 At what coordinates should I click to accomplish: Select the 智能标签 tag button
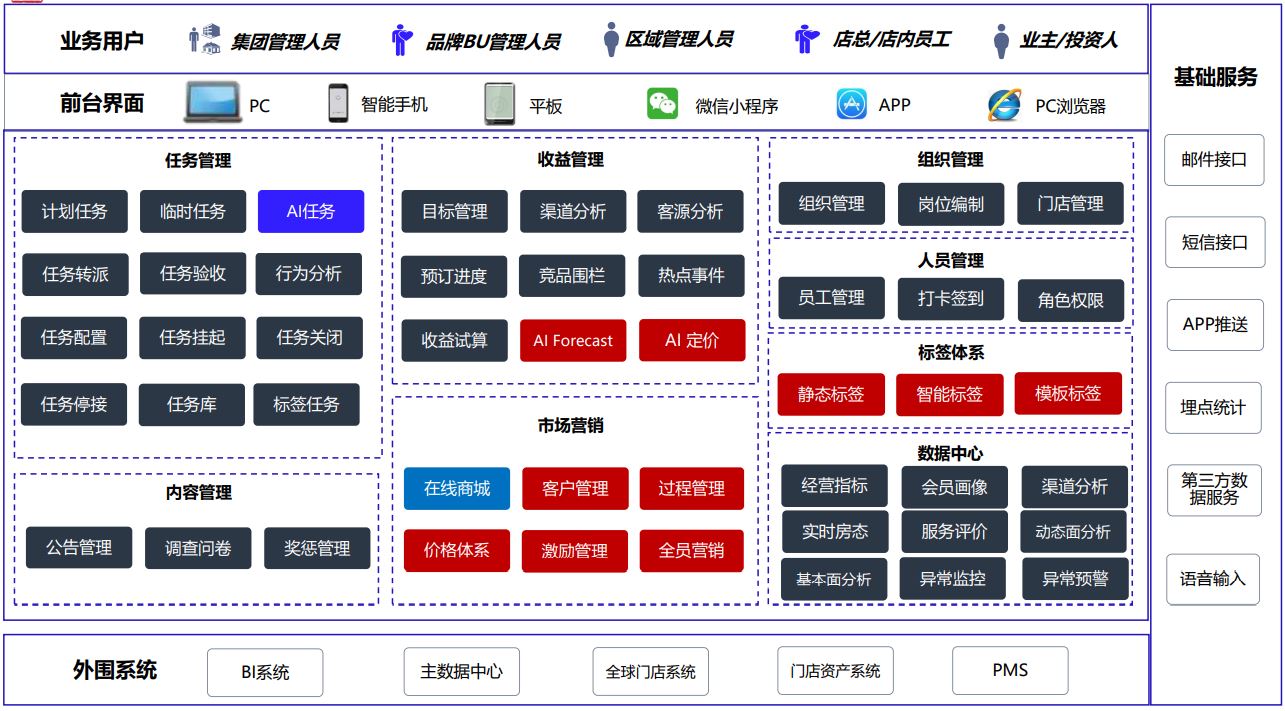tap(949, 394)
